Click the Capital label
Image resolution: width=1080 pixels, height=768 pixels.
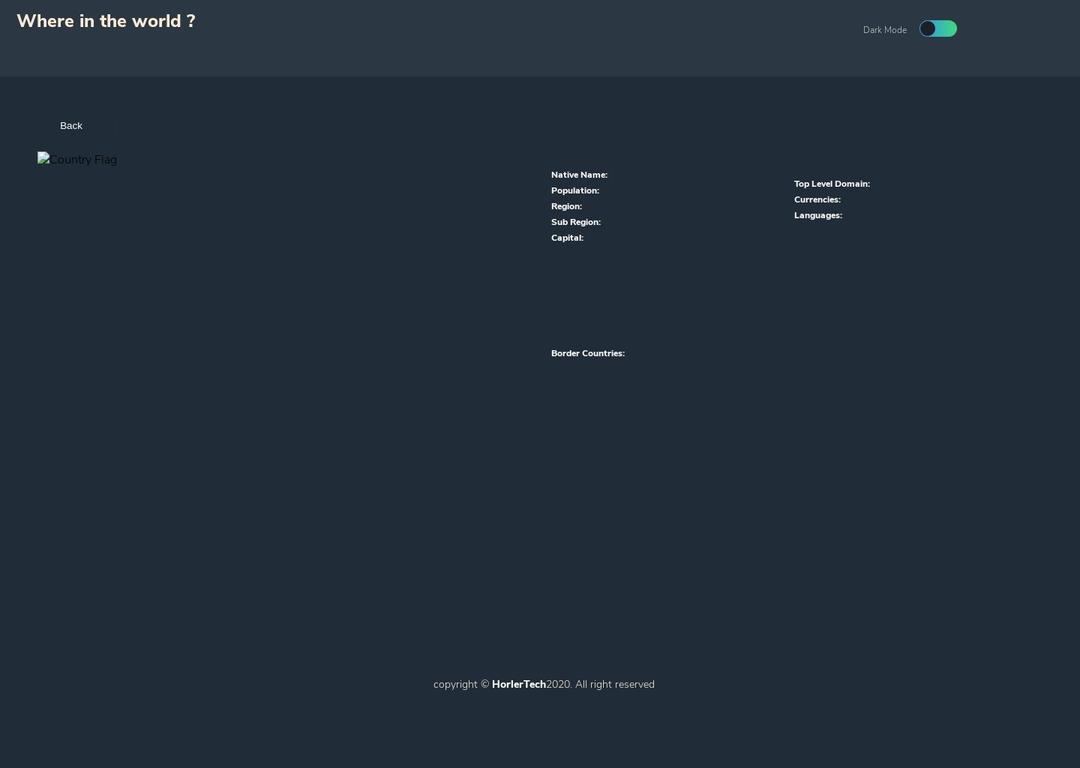click(567, 238)
